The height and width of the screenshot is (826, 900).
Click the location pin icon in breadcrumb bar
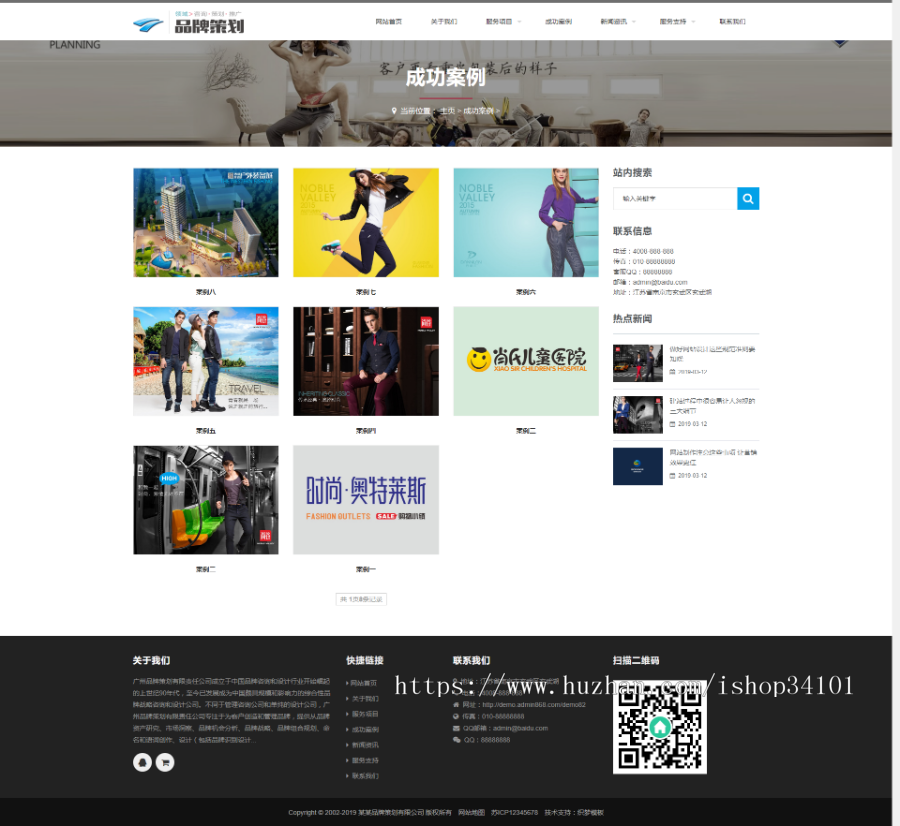[396, 112]
